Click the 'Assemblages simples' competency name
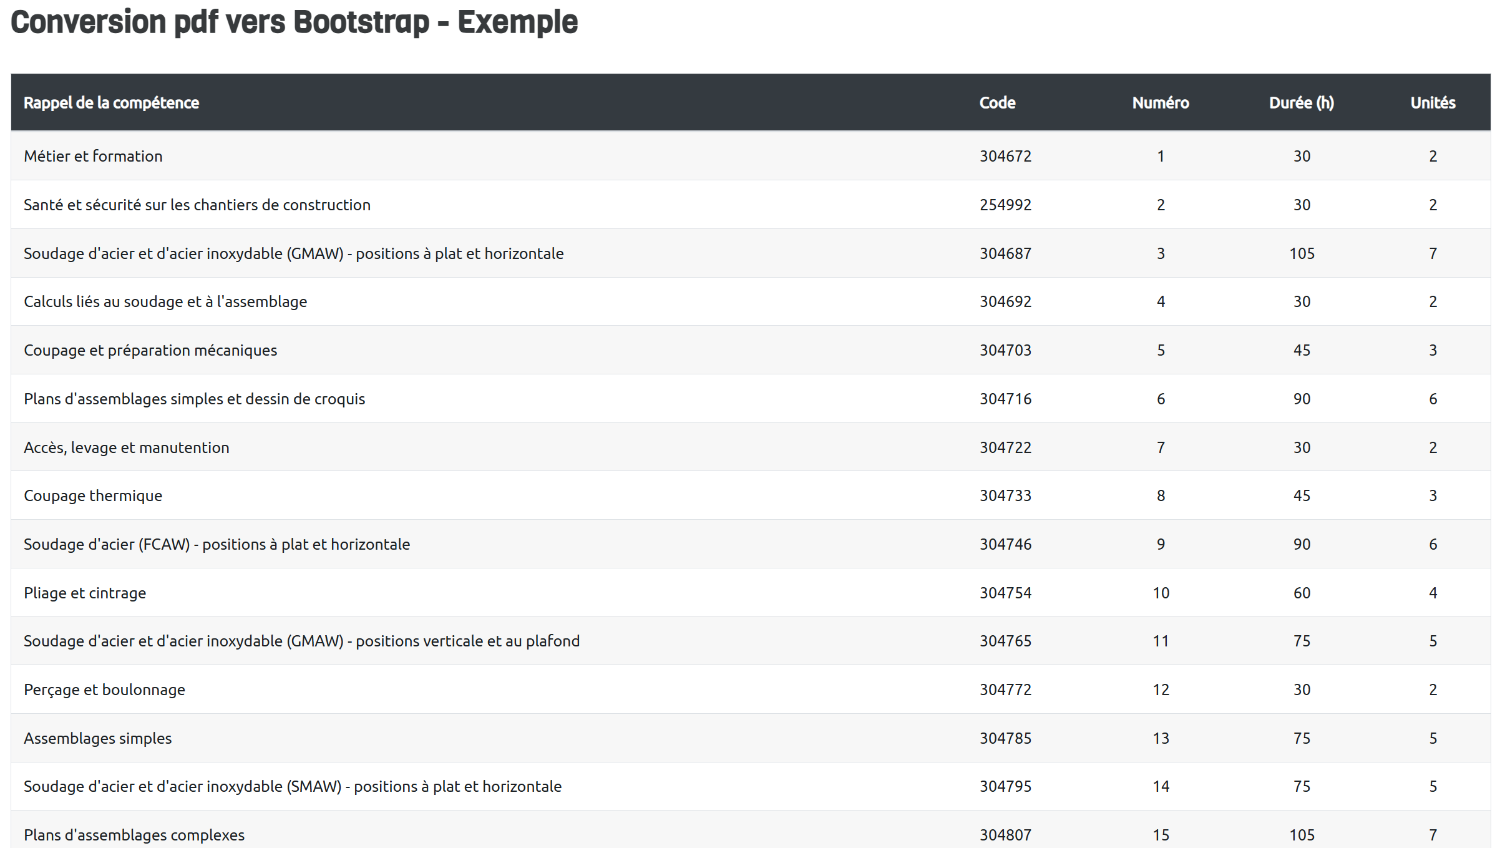Screen dimensions: 1500x848 coord(98,739)
